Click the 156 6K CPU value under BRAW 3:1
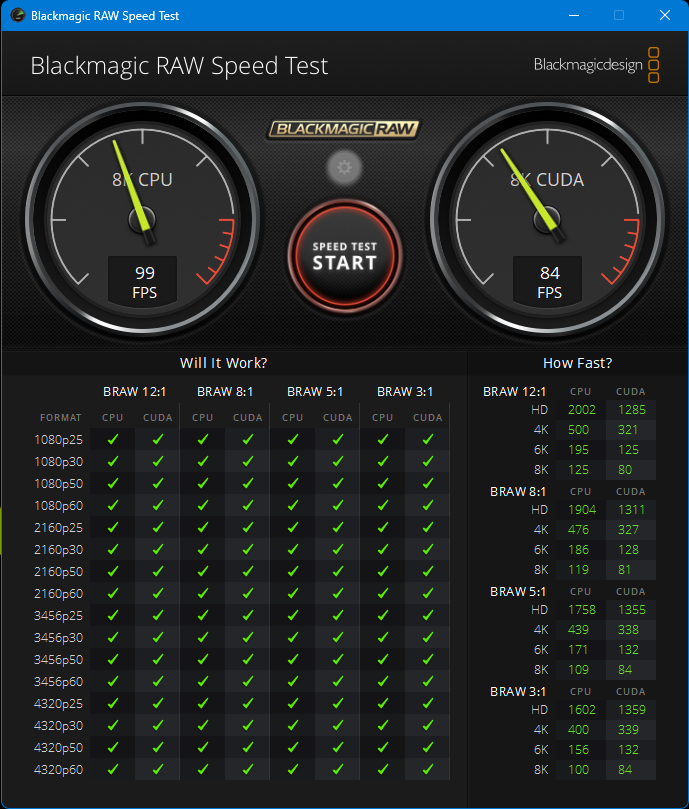 point(578,750)
